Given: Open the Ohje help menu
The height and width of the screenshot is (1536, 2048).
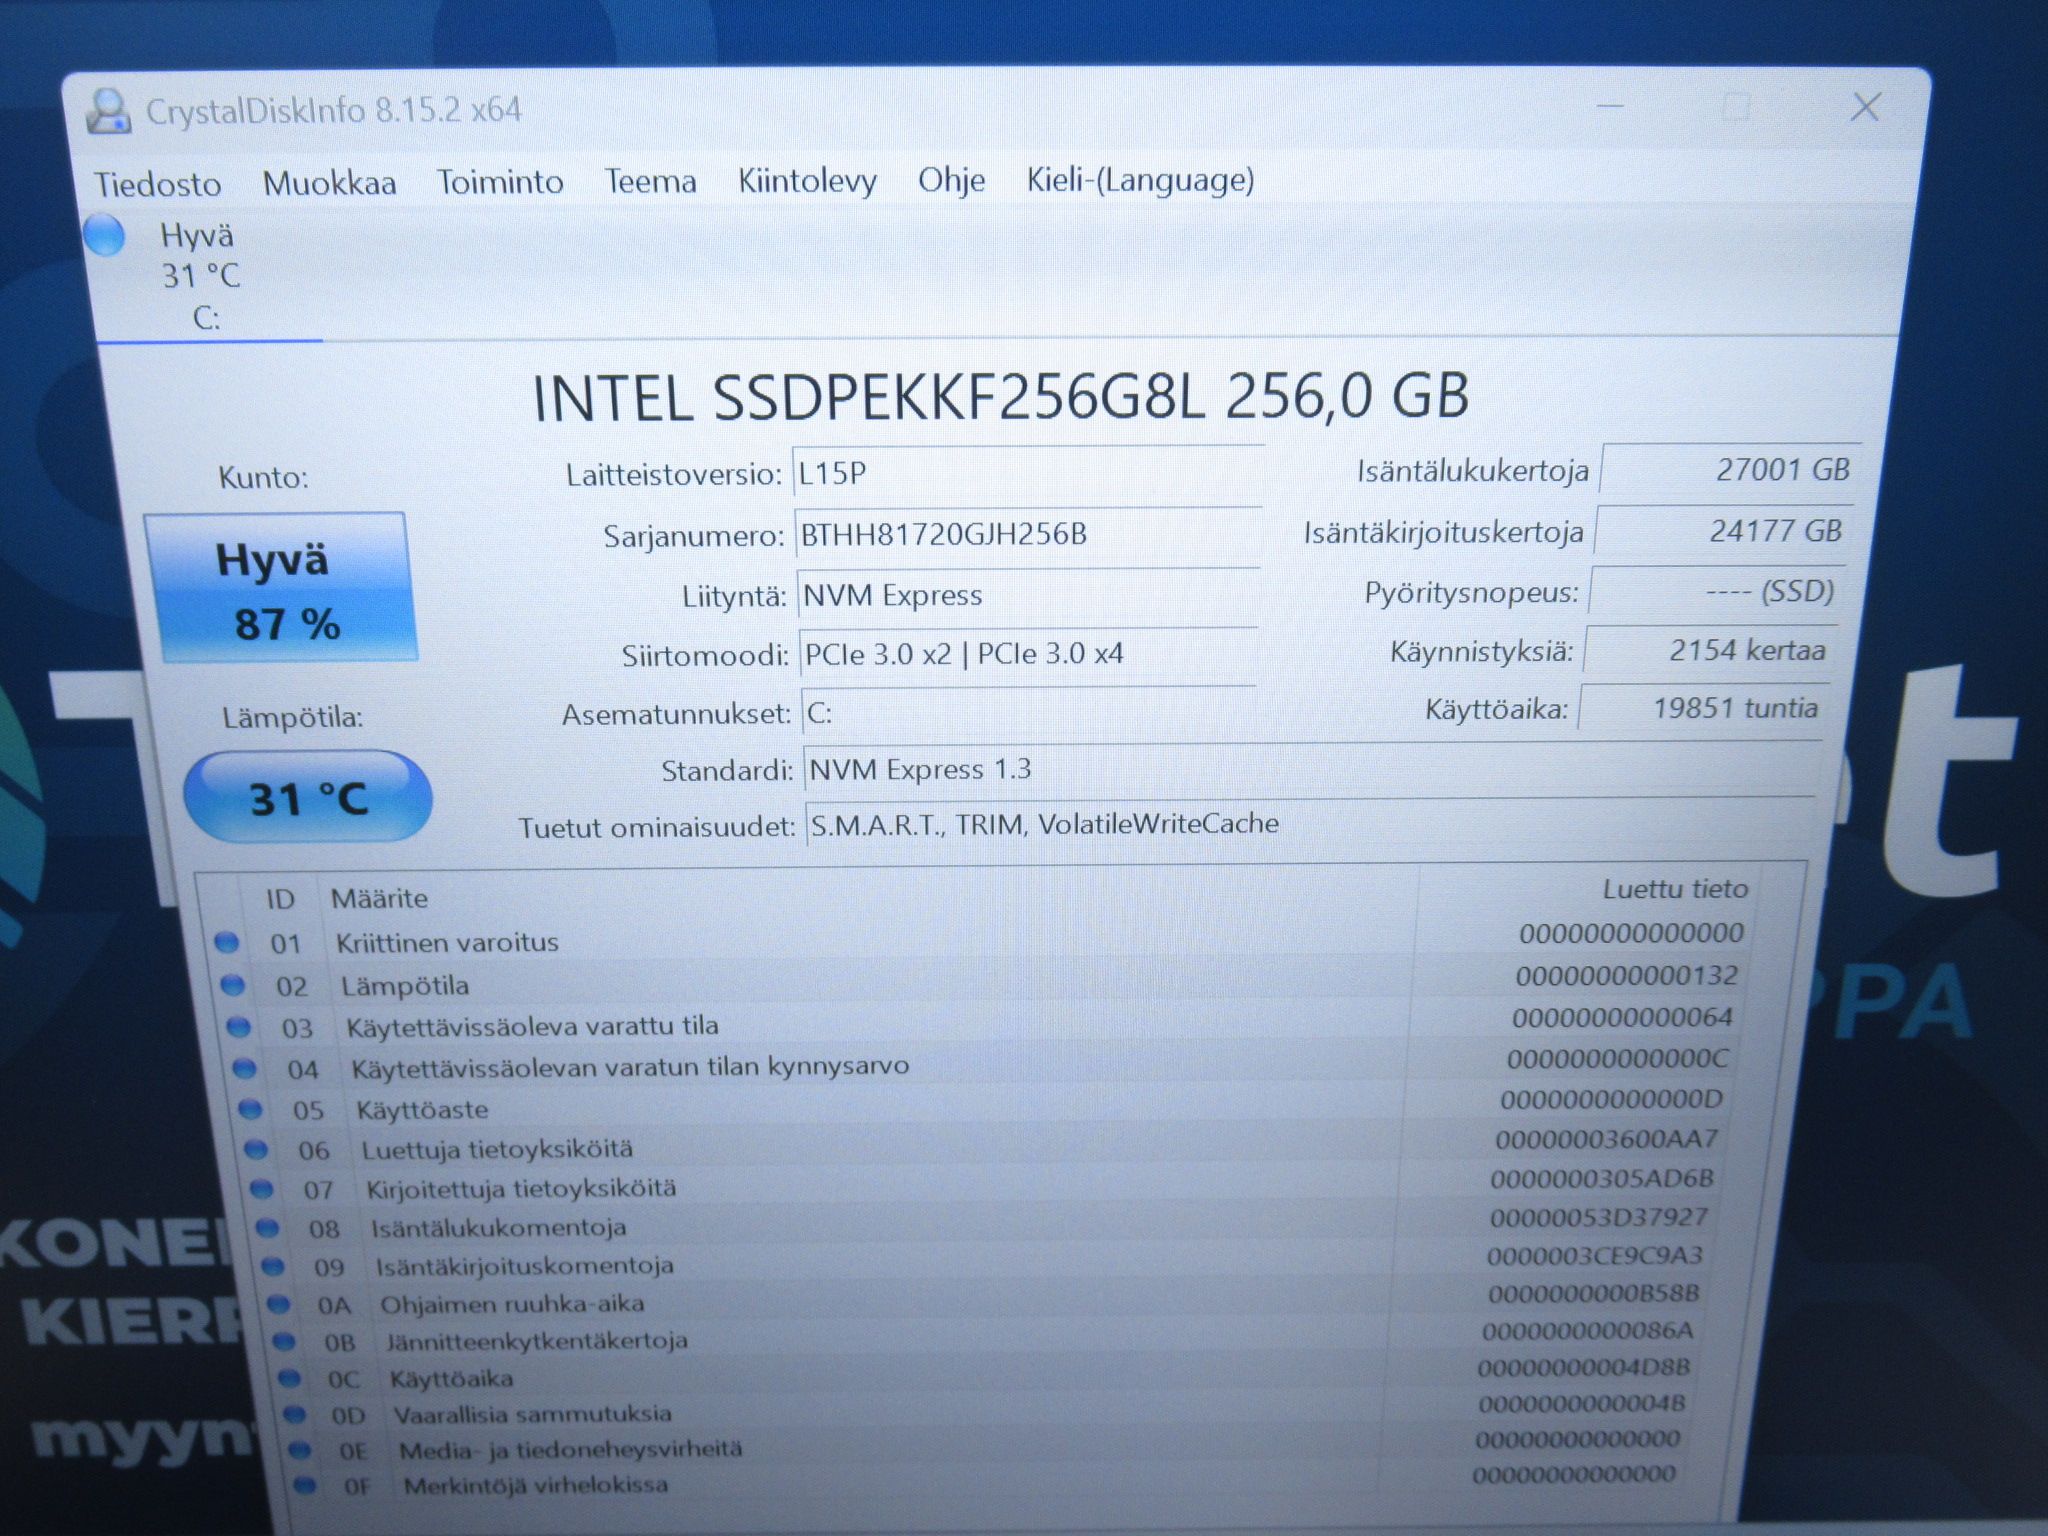Looking at the screenshot, I should pyautogui.click(x=951, y=181).
